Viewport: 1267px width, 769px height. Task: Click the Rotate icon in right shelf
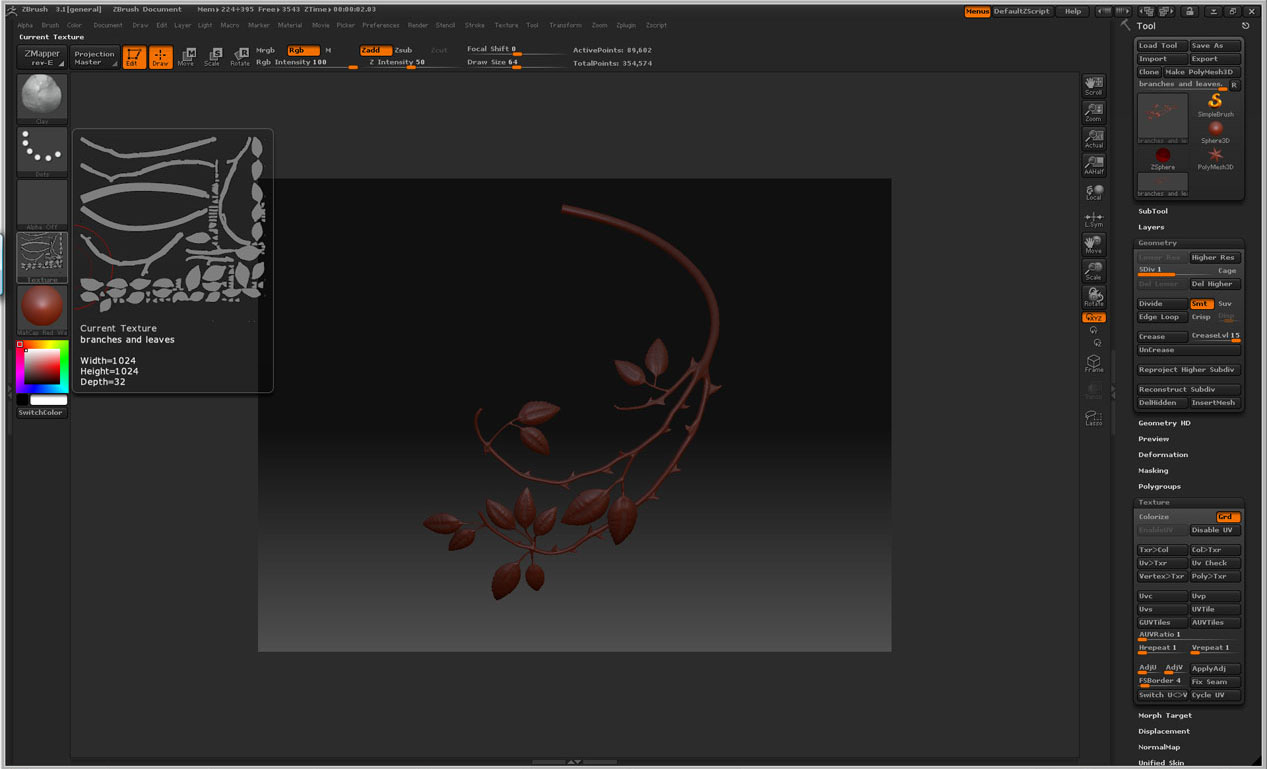(x=1094, y=297)
